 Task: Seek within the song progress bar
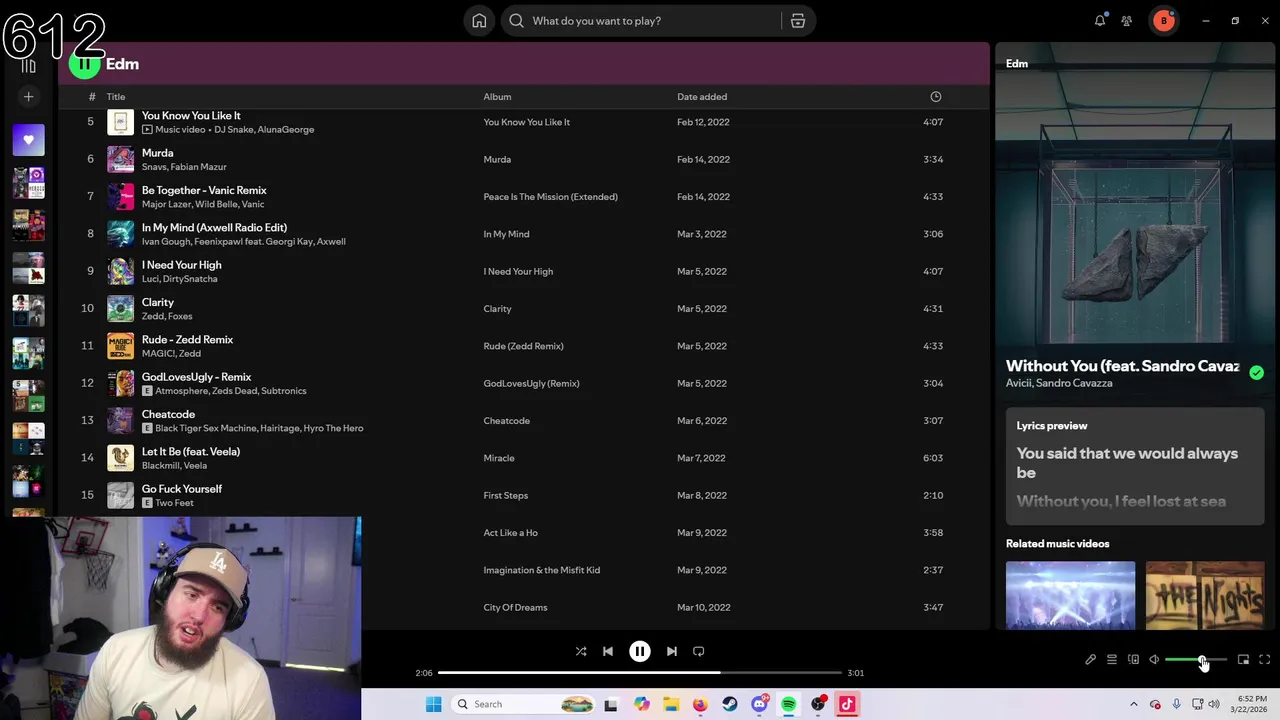click(x=640, y=673)
